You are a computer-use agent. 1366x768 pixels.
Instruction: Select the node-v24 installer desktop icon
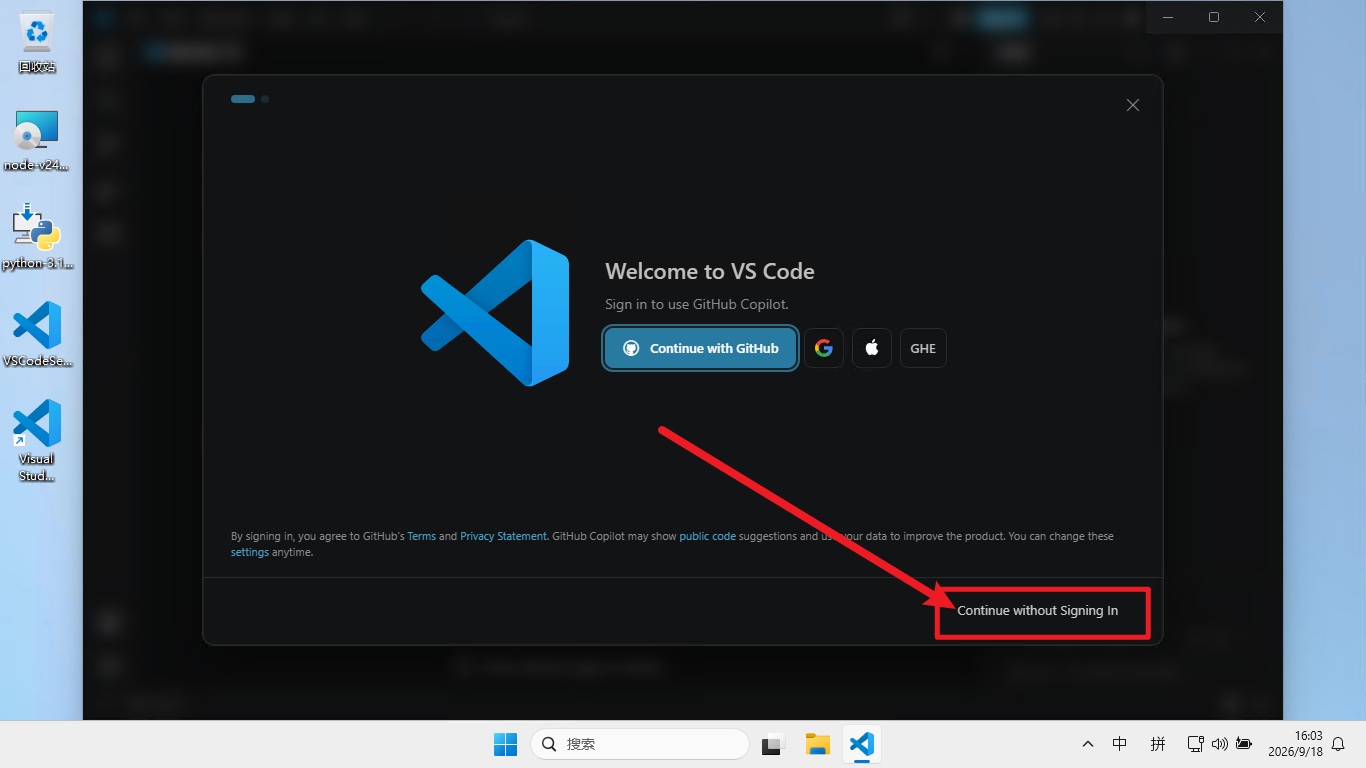pos(37,140)
